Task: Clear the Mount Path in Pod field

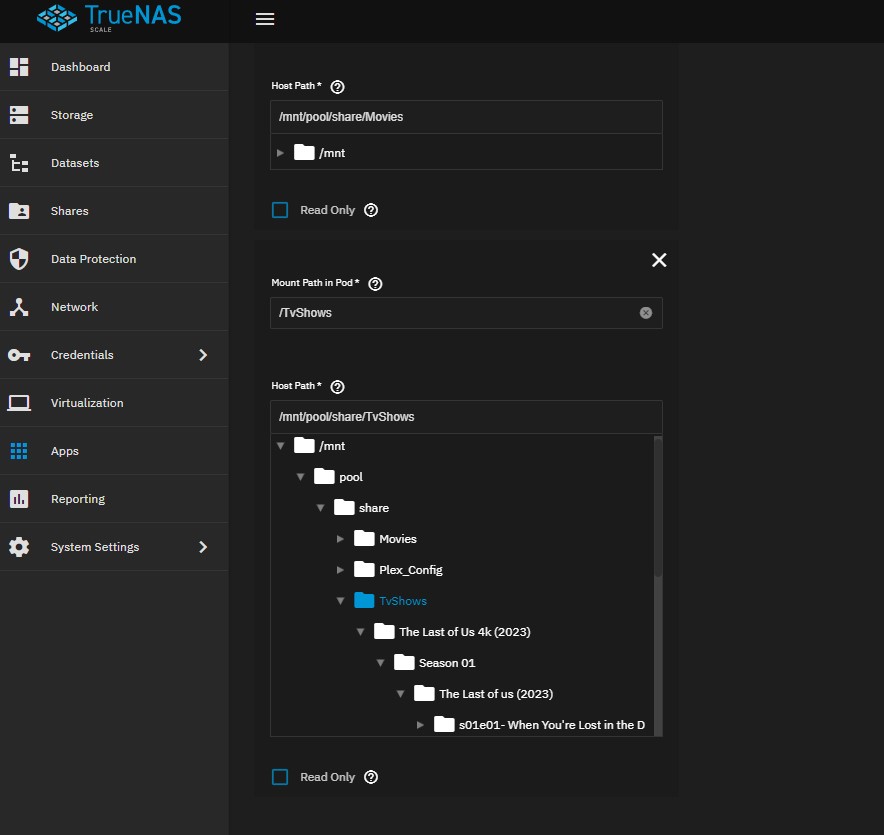Action: [x=646, y=313]
